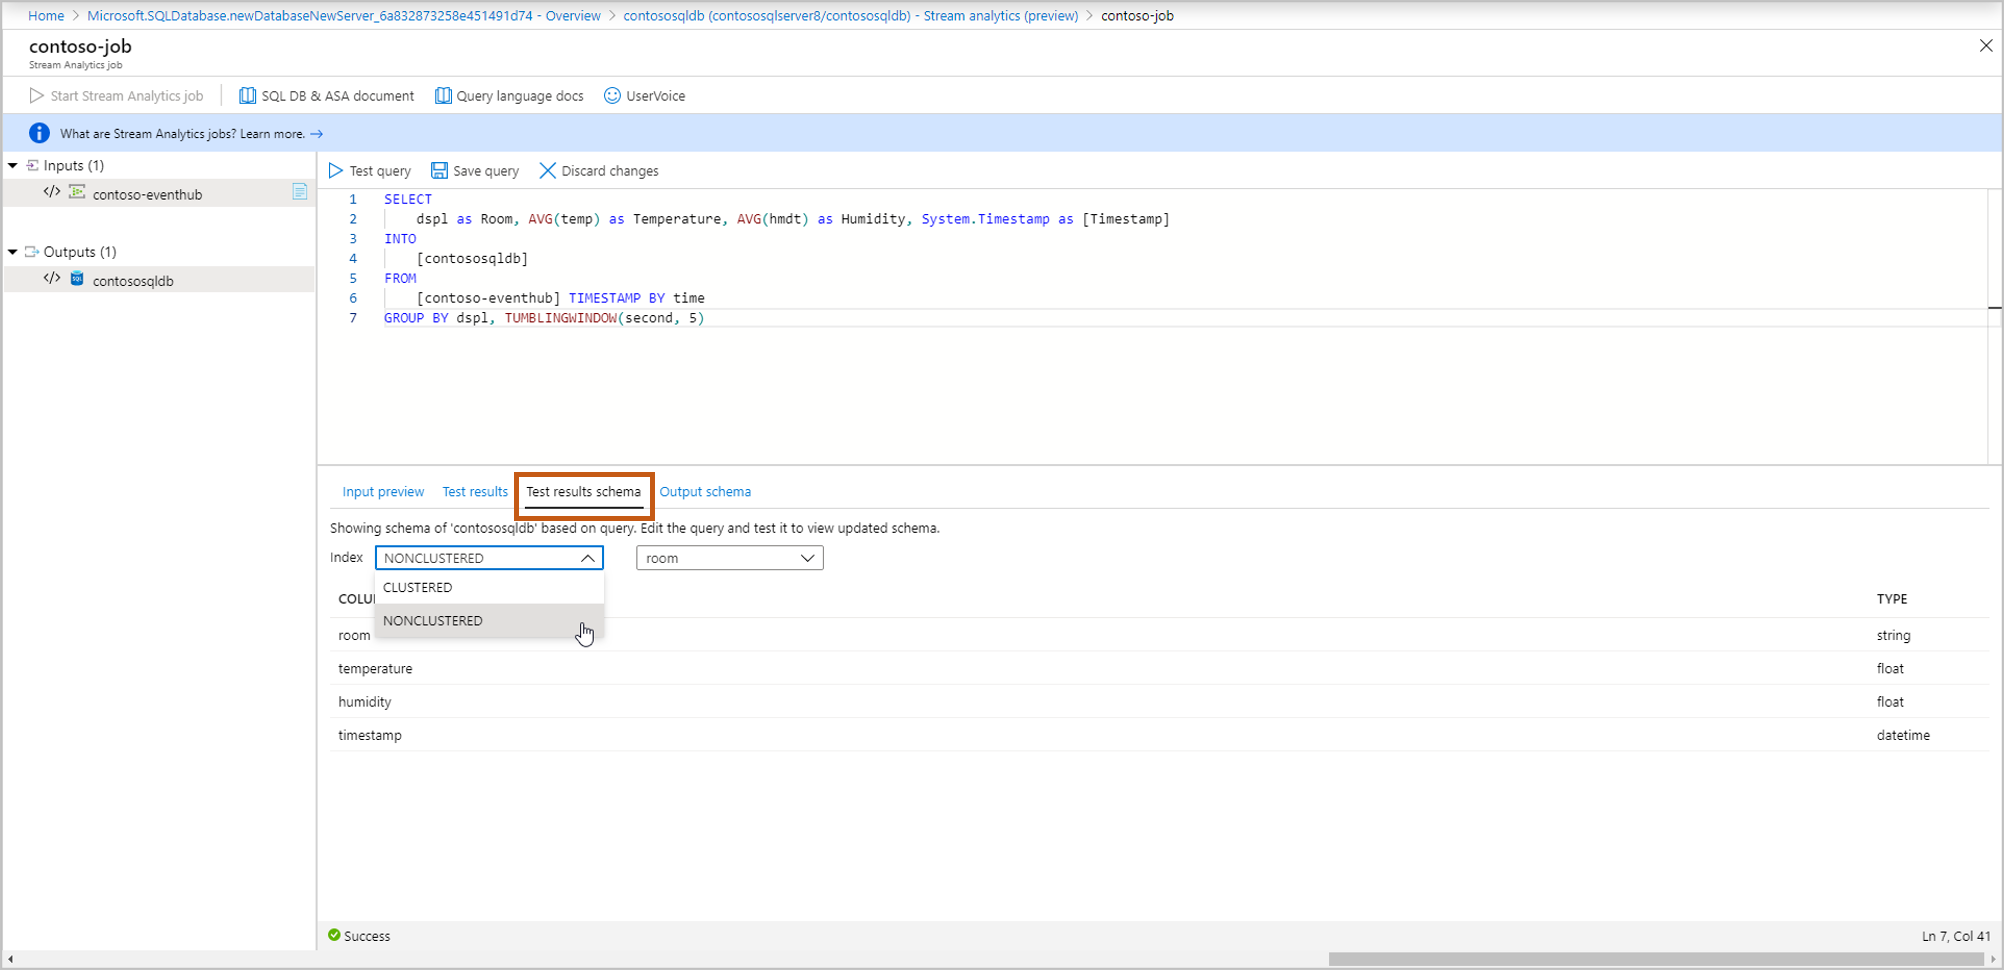Click the SELECT keyword on line 1
2004x970 pixels.
(408, 199)
